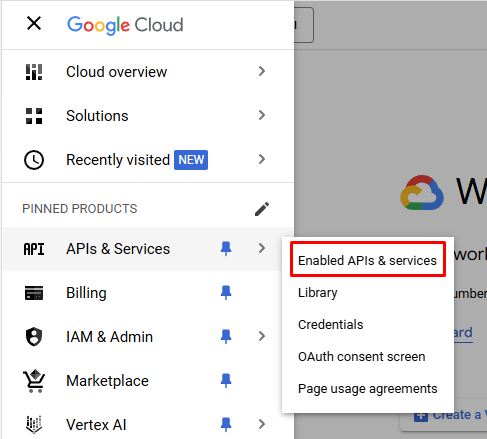Select the IAM & Admin menu item

click(148, 337)
